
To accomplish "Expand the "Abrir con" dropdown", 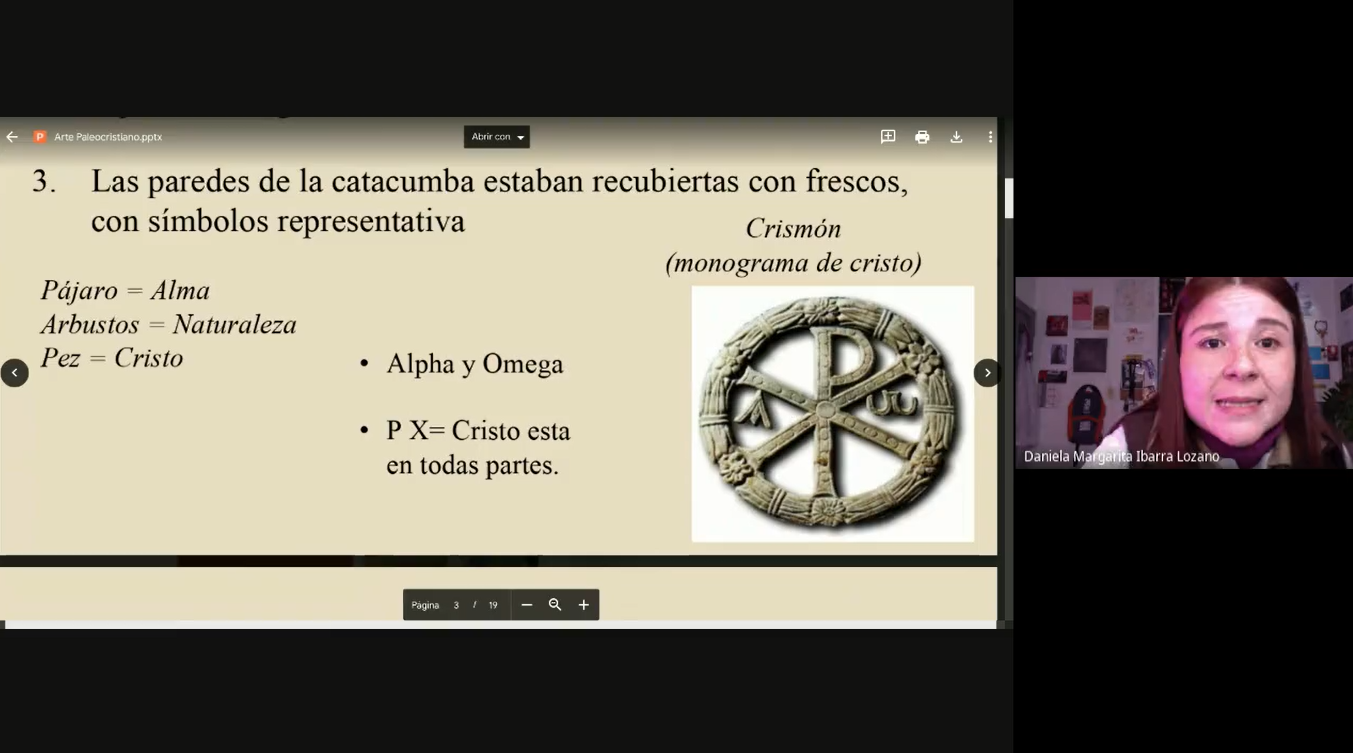I will pyautogui.click(x=497, y=137).
